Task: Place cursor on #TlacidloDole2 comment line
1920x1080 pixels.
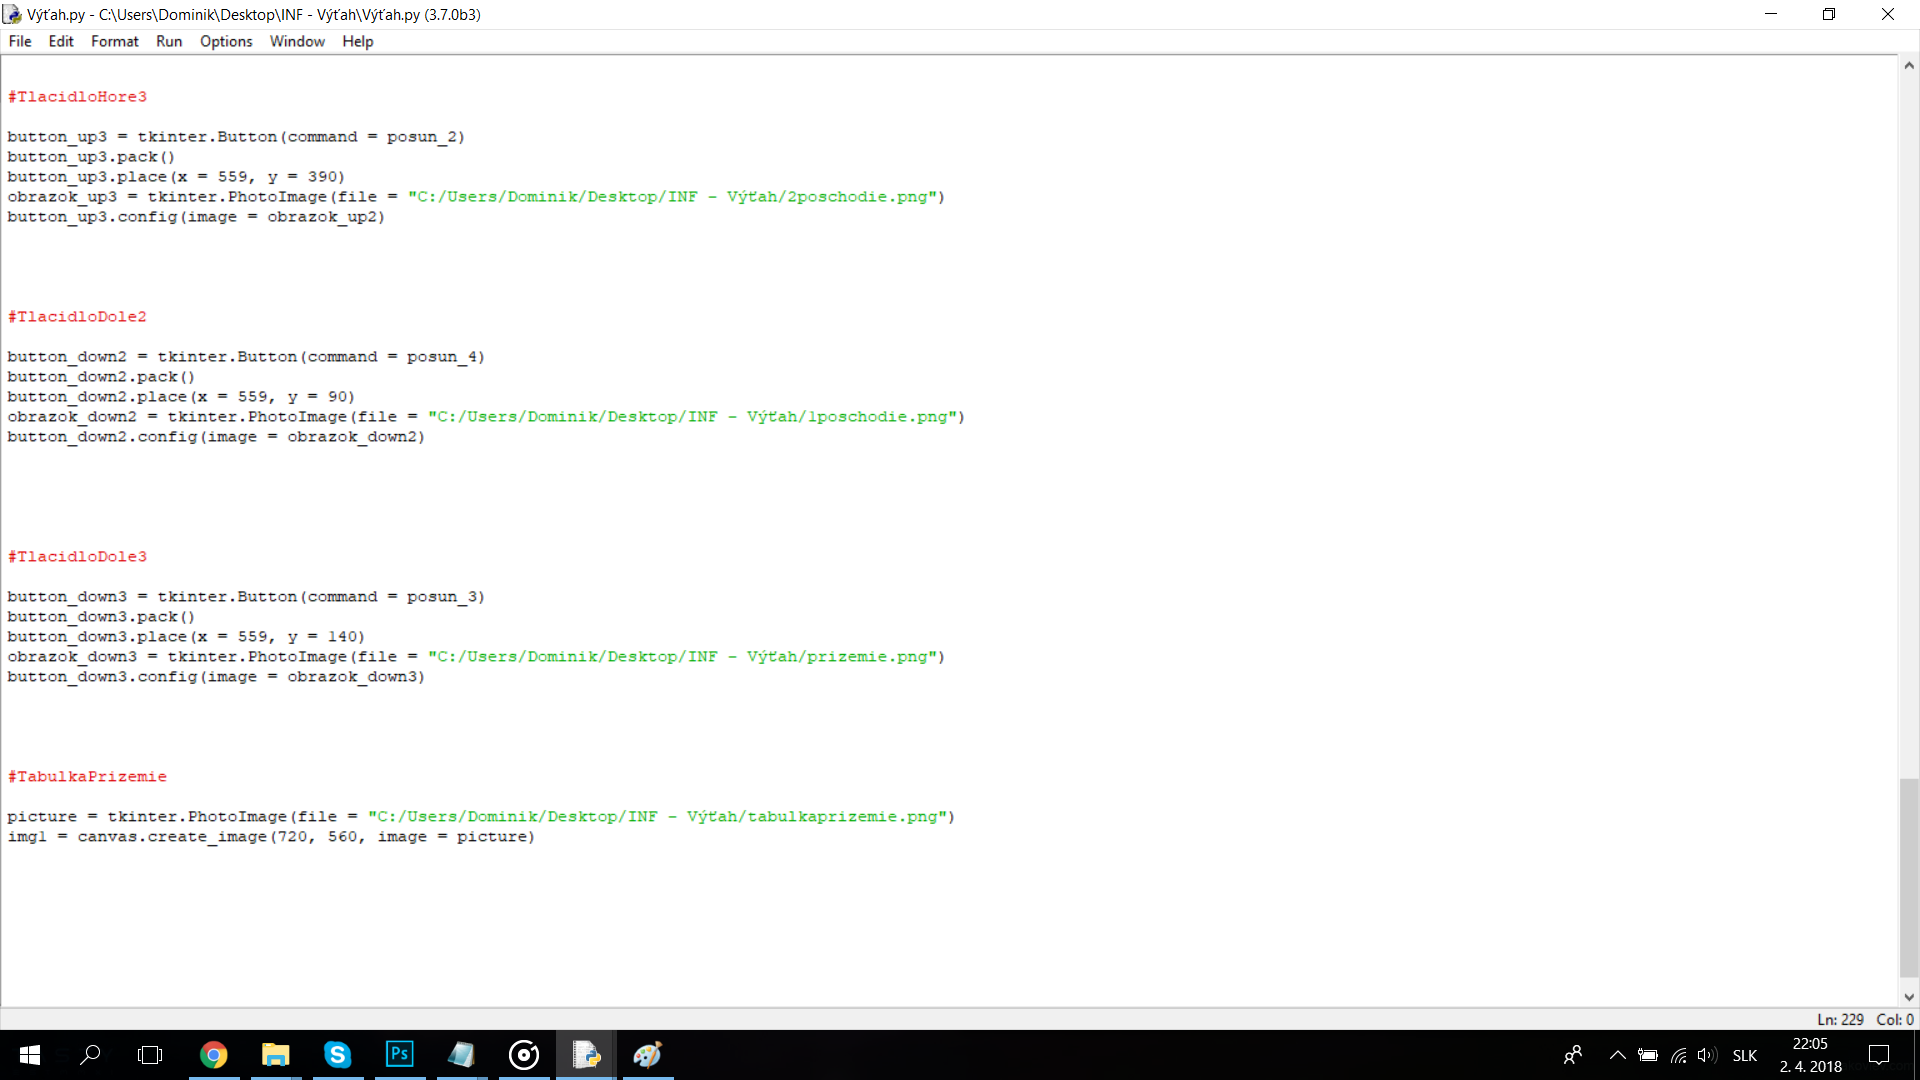Action: click(x=78, y=317)
